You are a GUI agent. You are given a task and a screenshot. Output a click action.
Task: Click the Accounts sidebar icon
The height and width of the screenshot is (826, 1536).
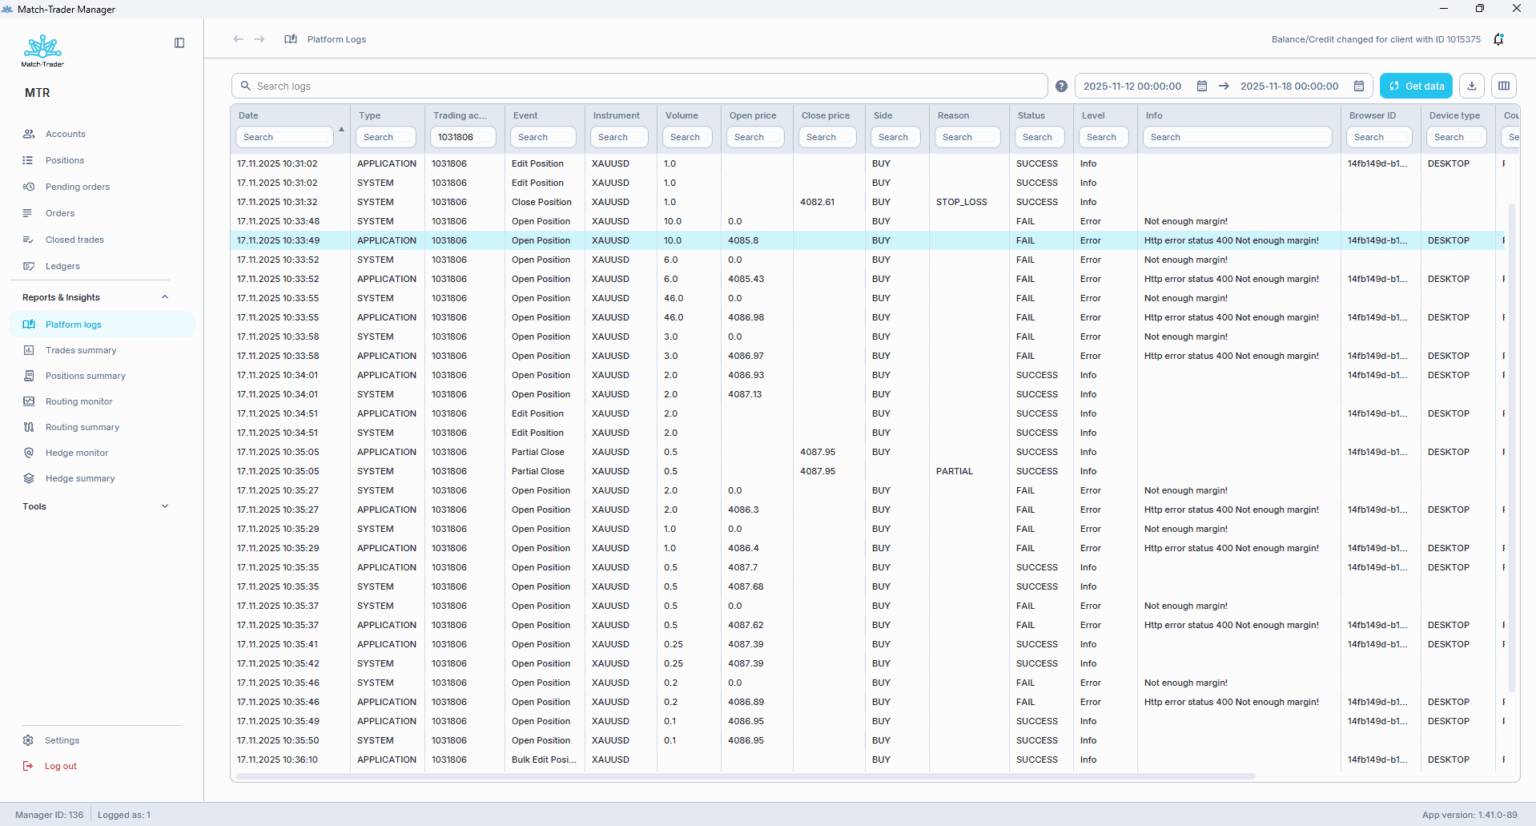coord(28,134)
